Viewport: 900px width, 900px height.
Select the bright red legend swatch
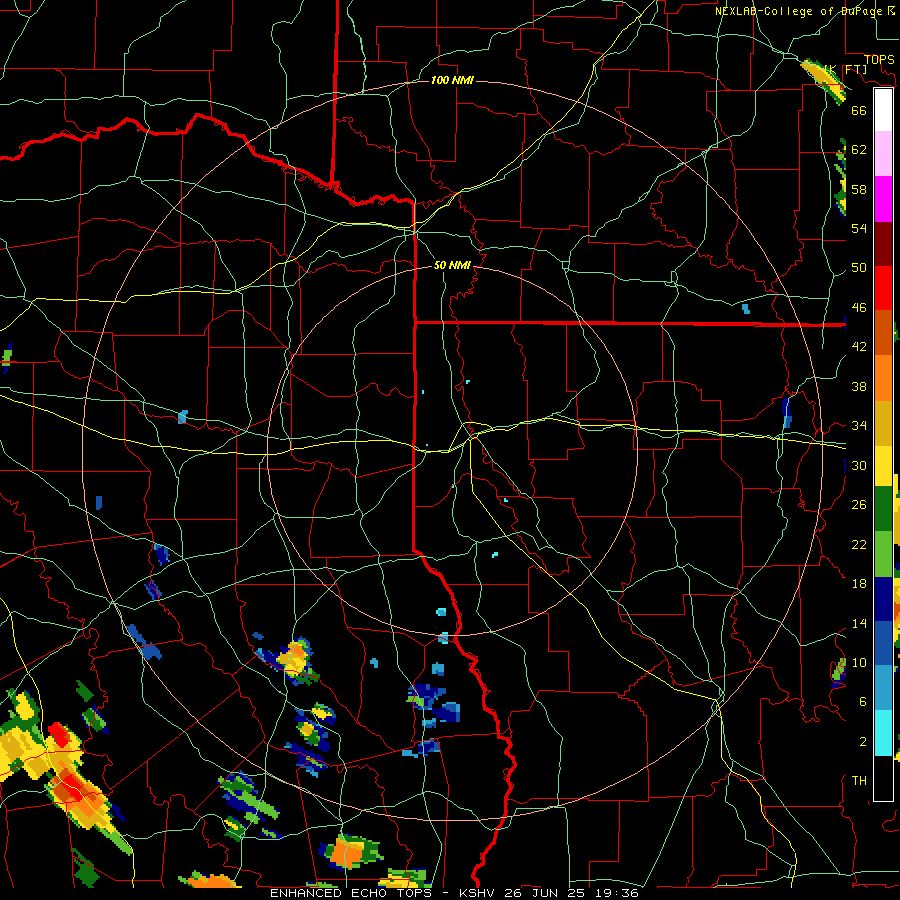pyautogui.click(x=883, y=288)
